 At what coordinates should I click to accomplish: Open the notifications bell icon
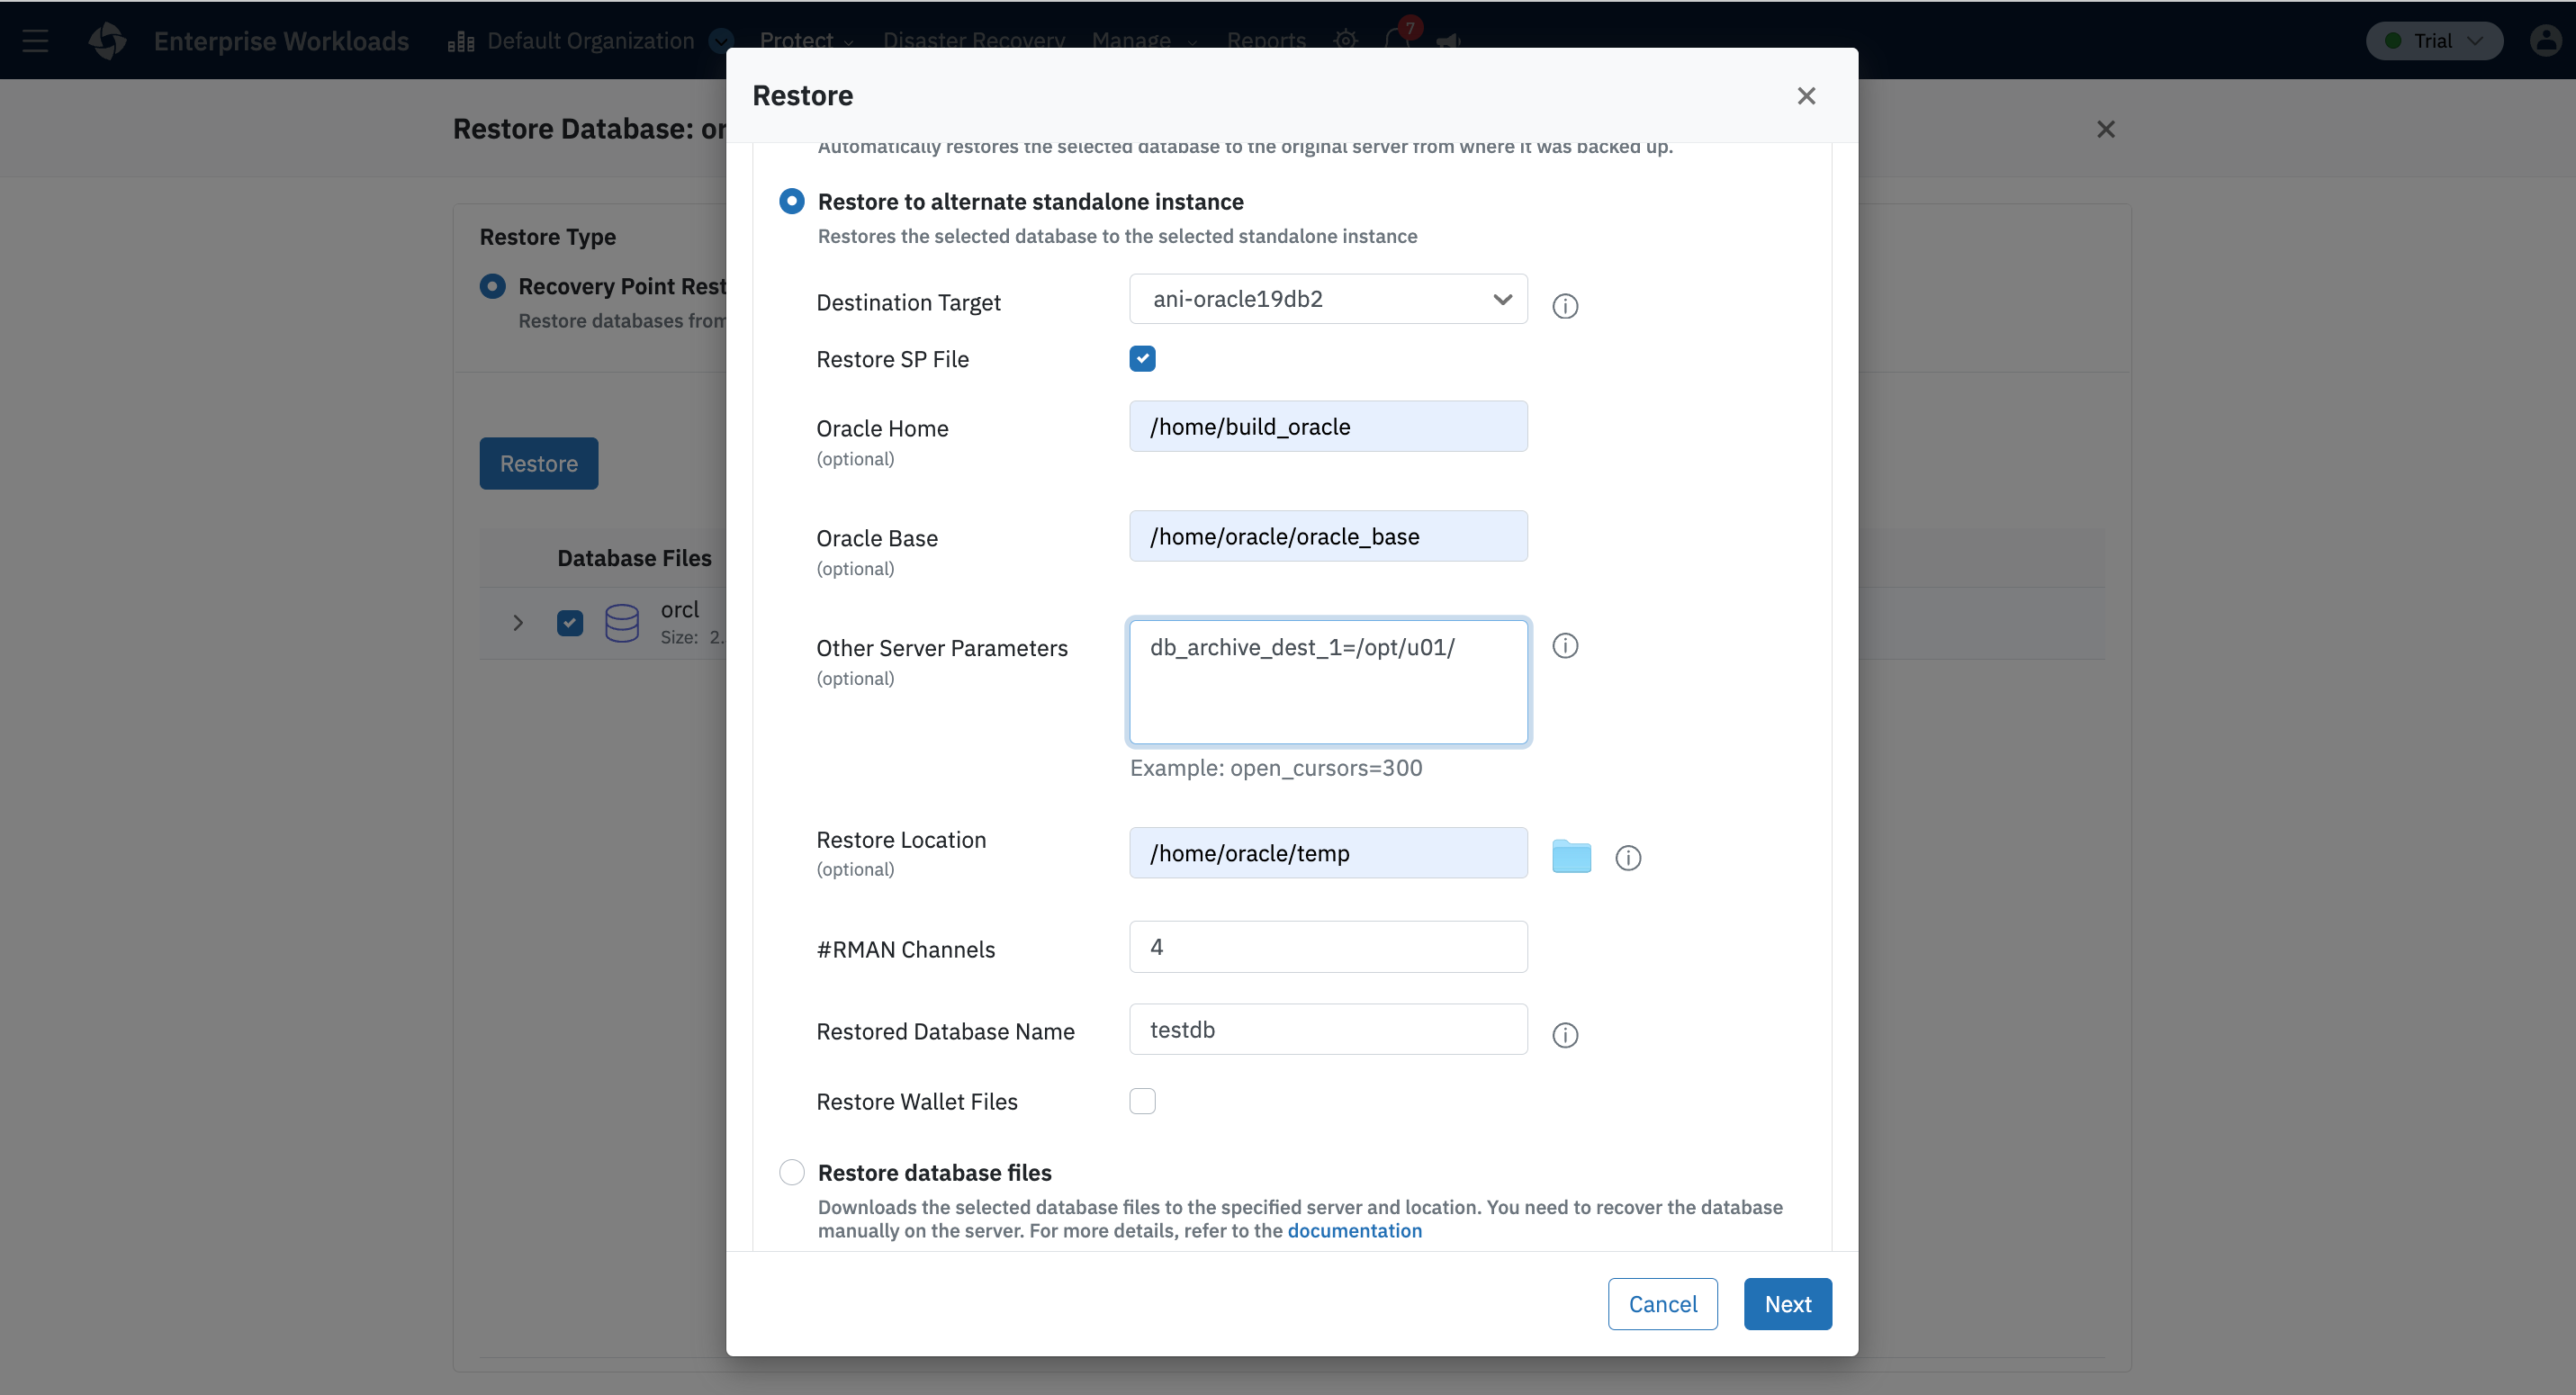(x=1397, y=40)
